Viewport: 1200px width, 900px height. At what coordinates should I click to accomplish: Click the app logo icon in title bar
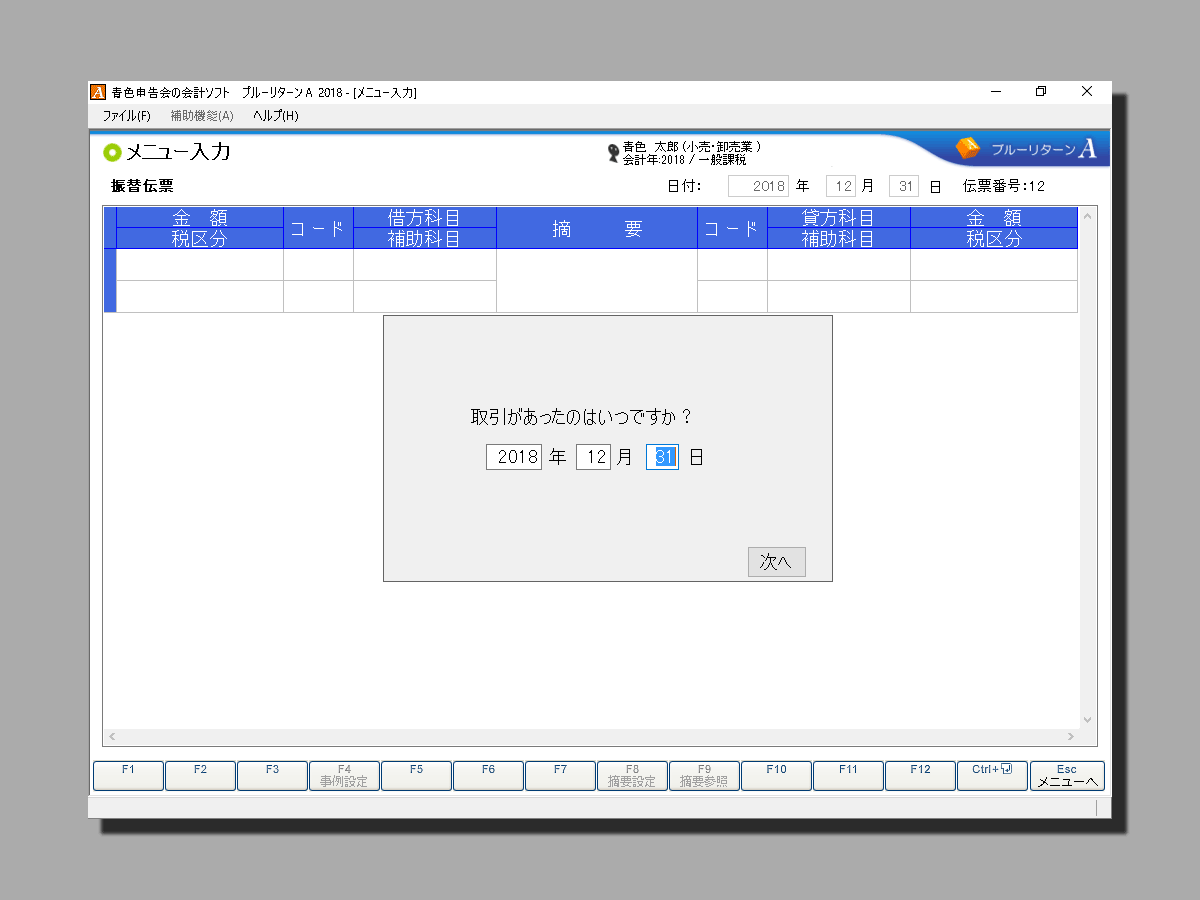click(98, 92)
